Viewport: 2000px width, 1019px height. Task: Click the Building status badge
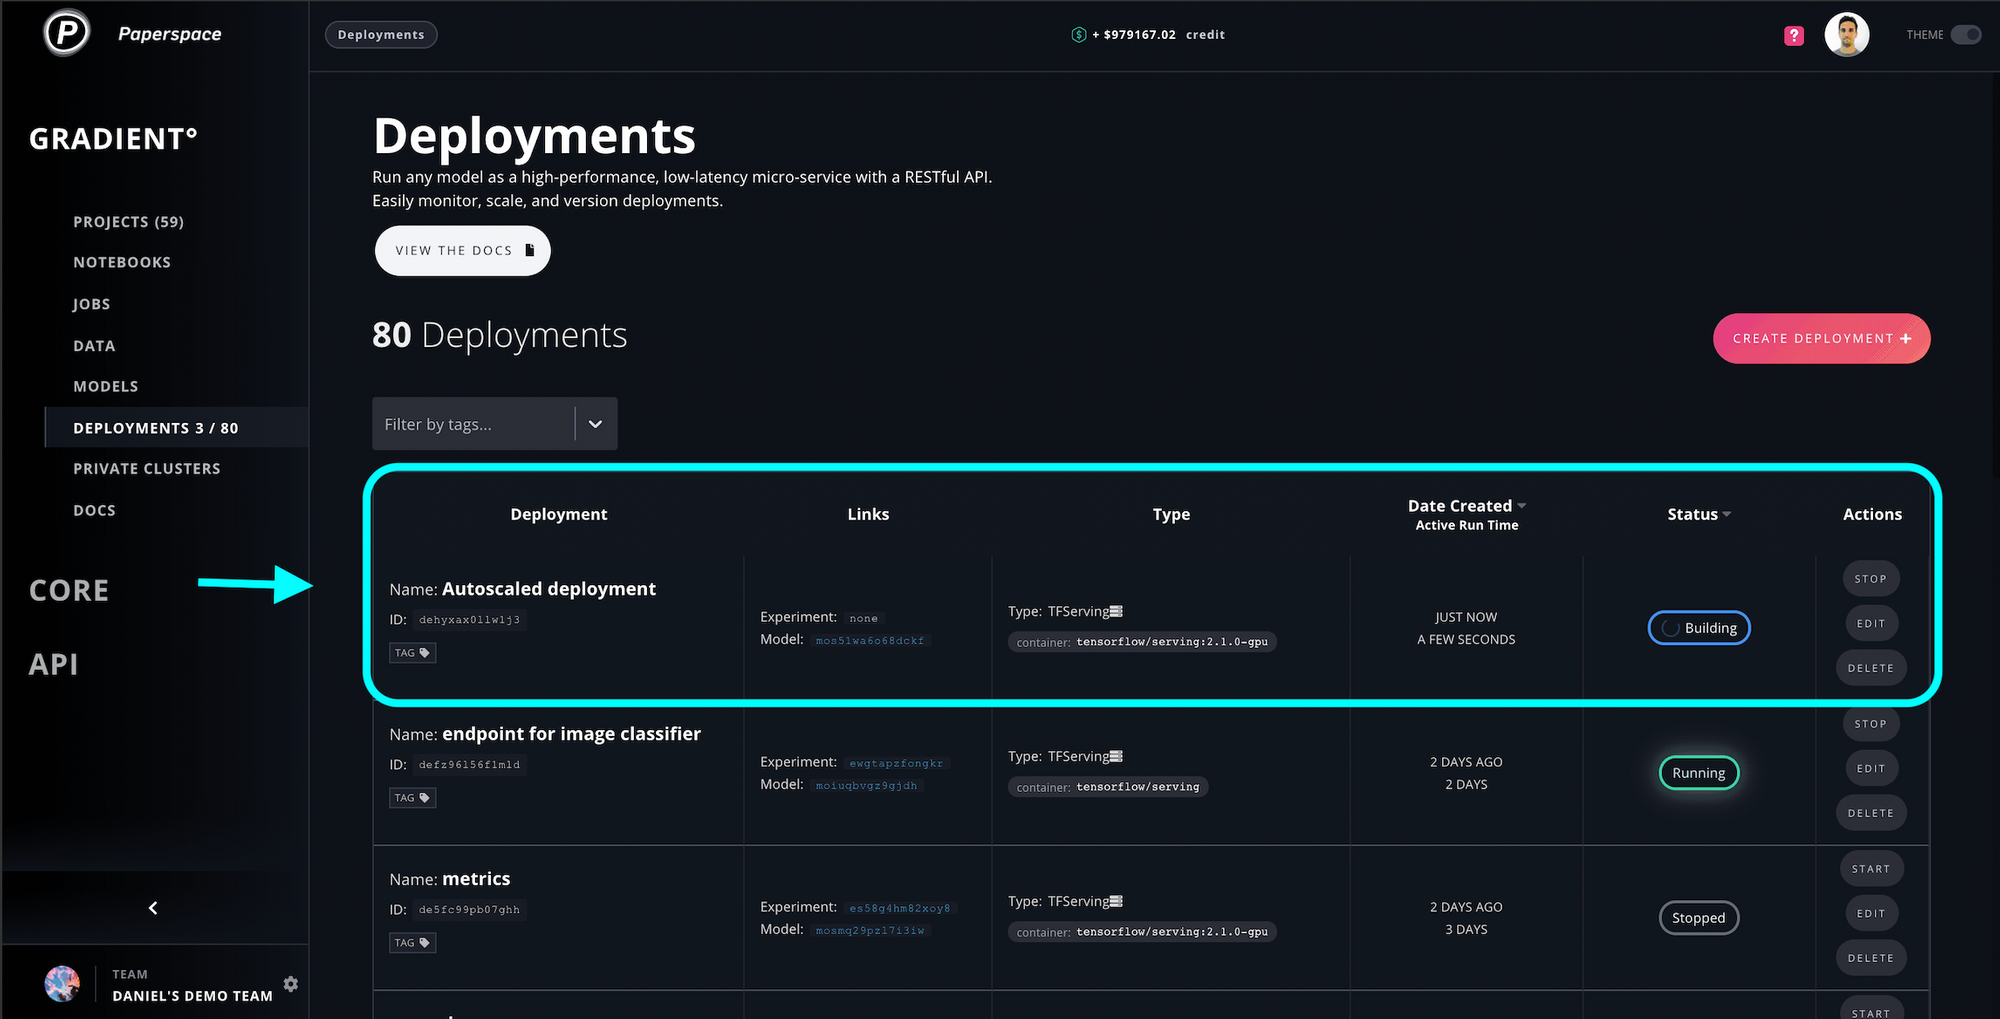pos(1699,628)
